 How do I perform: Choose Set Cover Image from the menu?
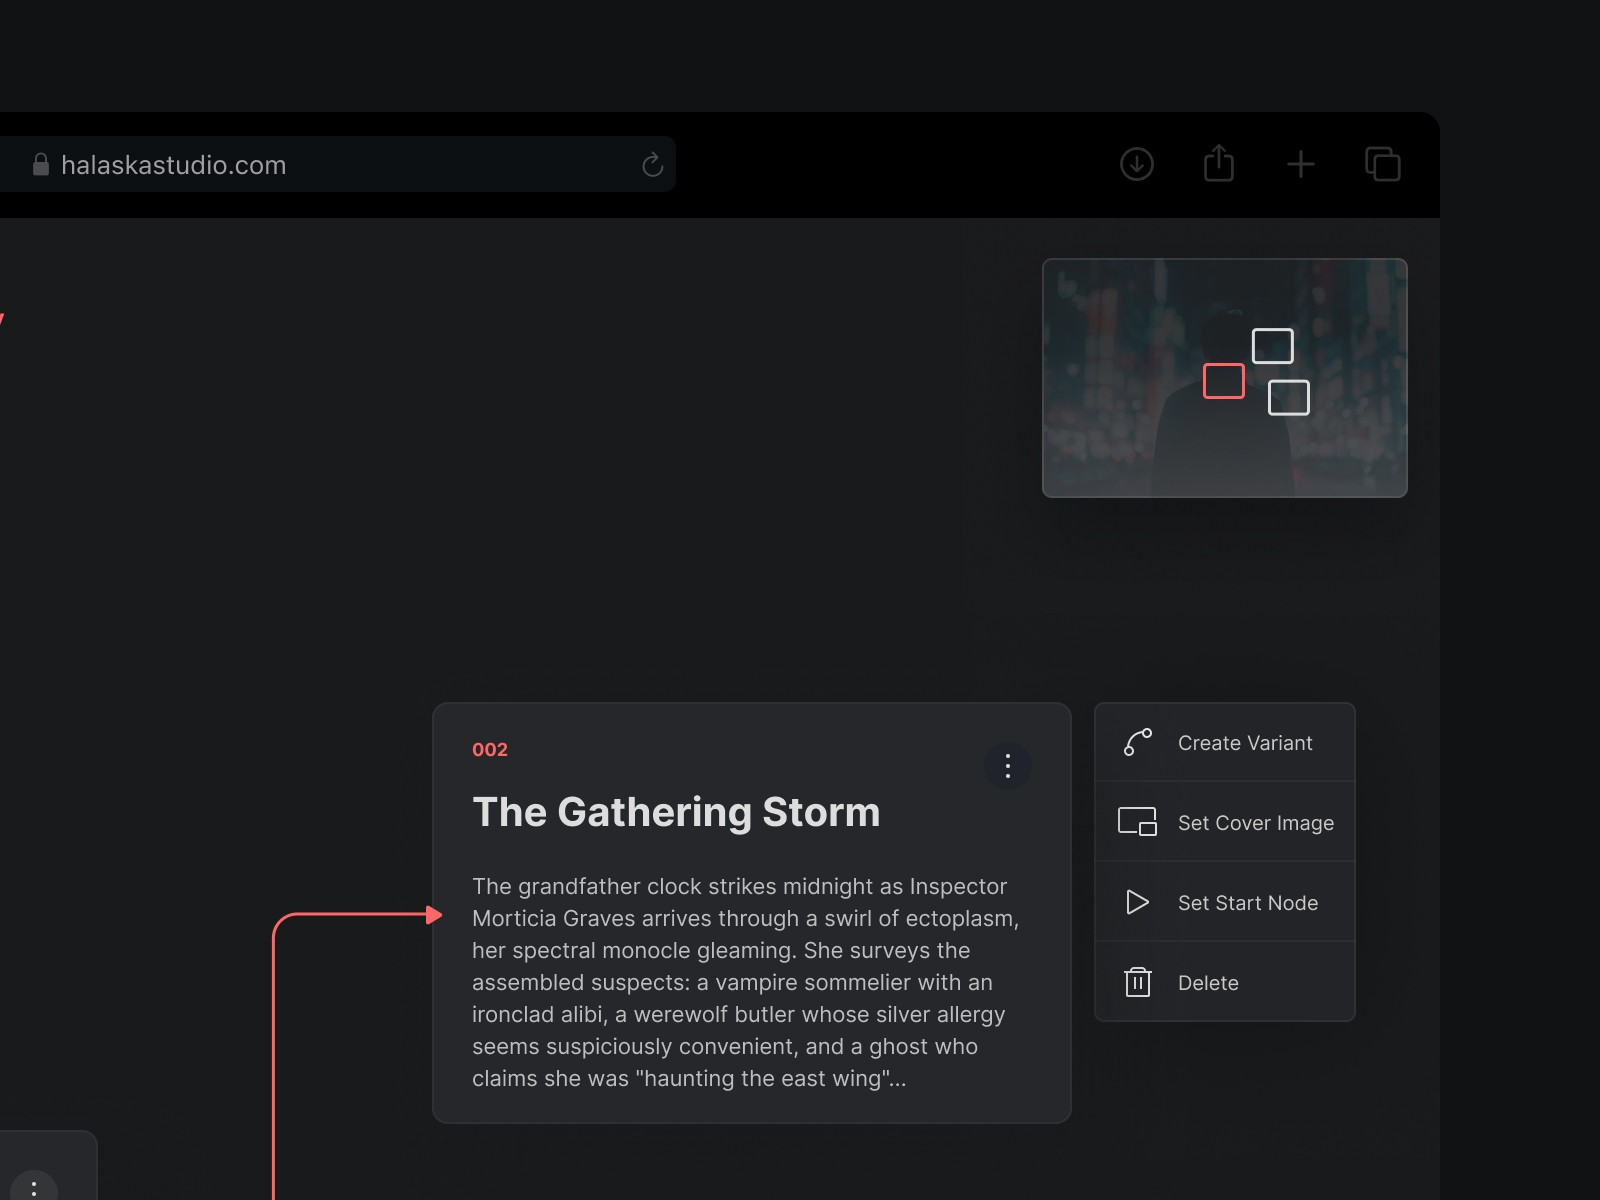tap(1225, 822)
